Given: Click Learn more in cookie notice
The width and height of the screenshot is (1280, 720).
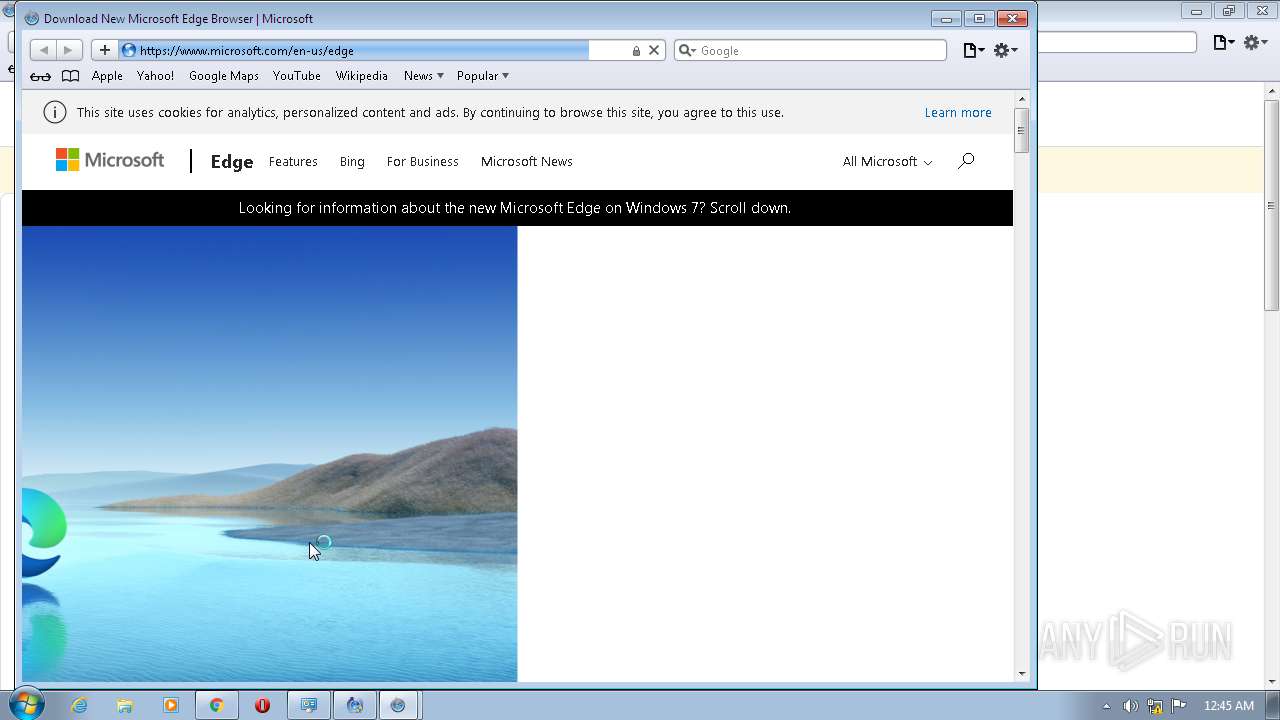Looking at the screenshot, I should (958, 112).
